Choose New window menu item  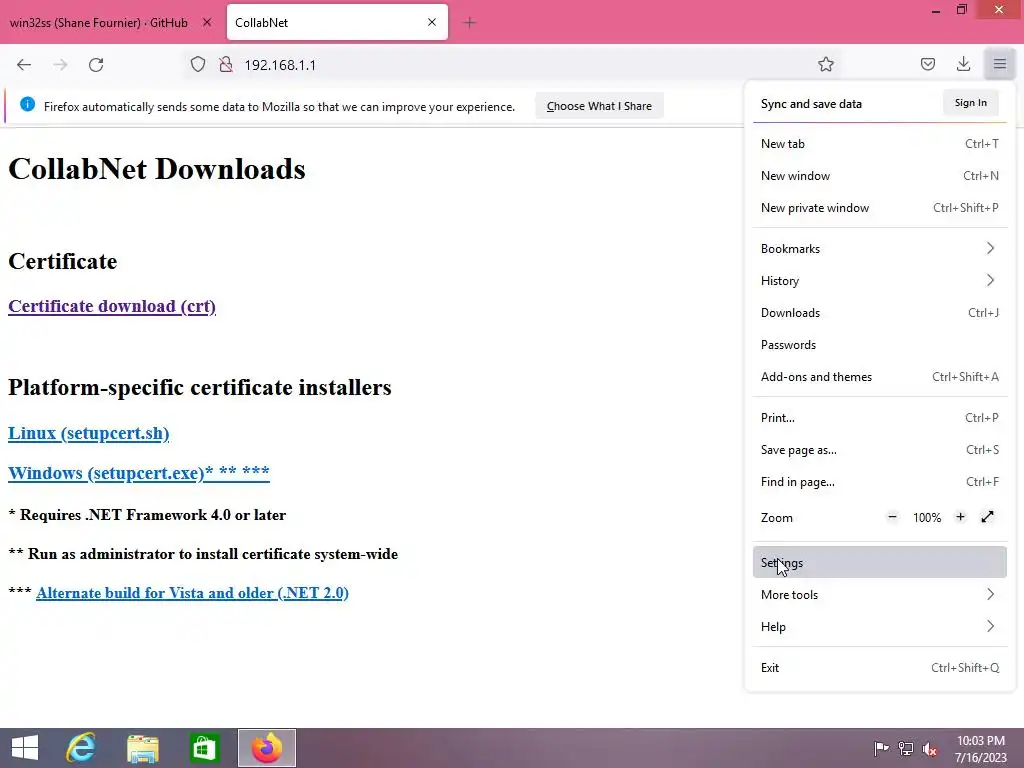point(880,176)
